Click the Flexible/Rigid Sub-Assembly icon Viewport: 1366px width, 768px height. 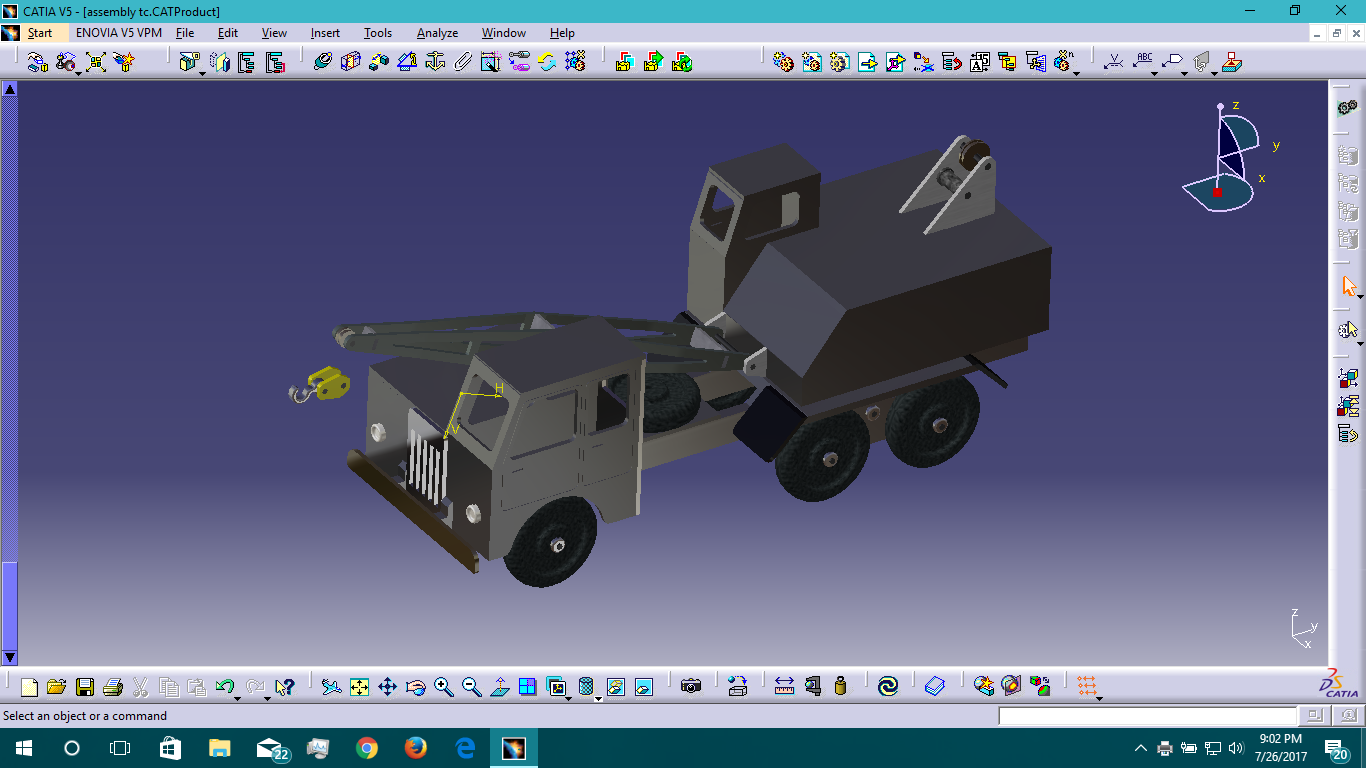(519, 62)
